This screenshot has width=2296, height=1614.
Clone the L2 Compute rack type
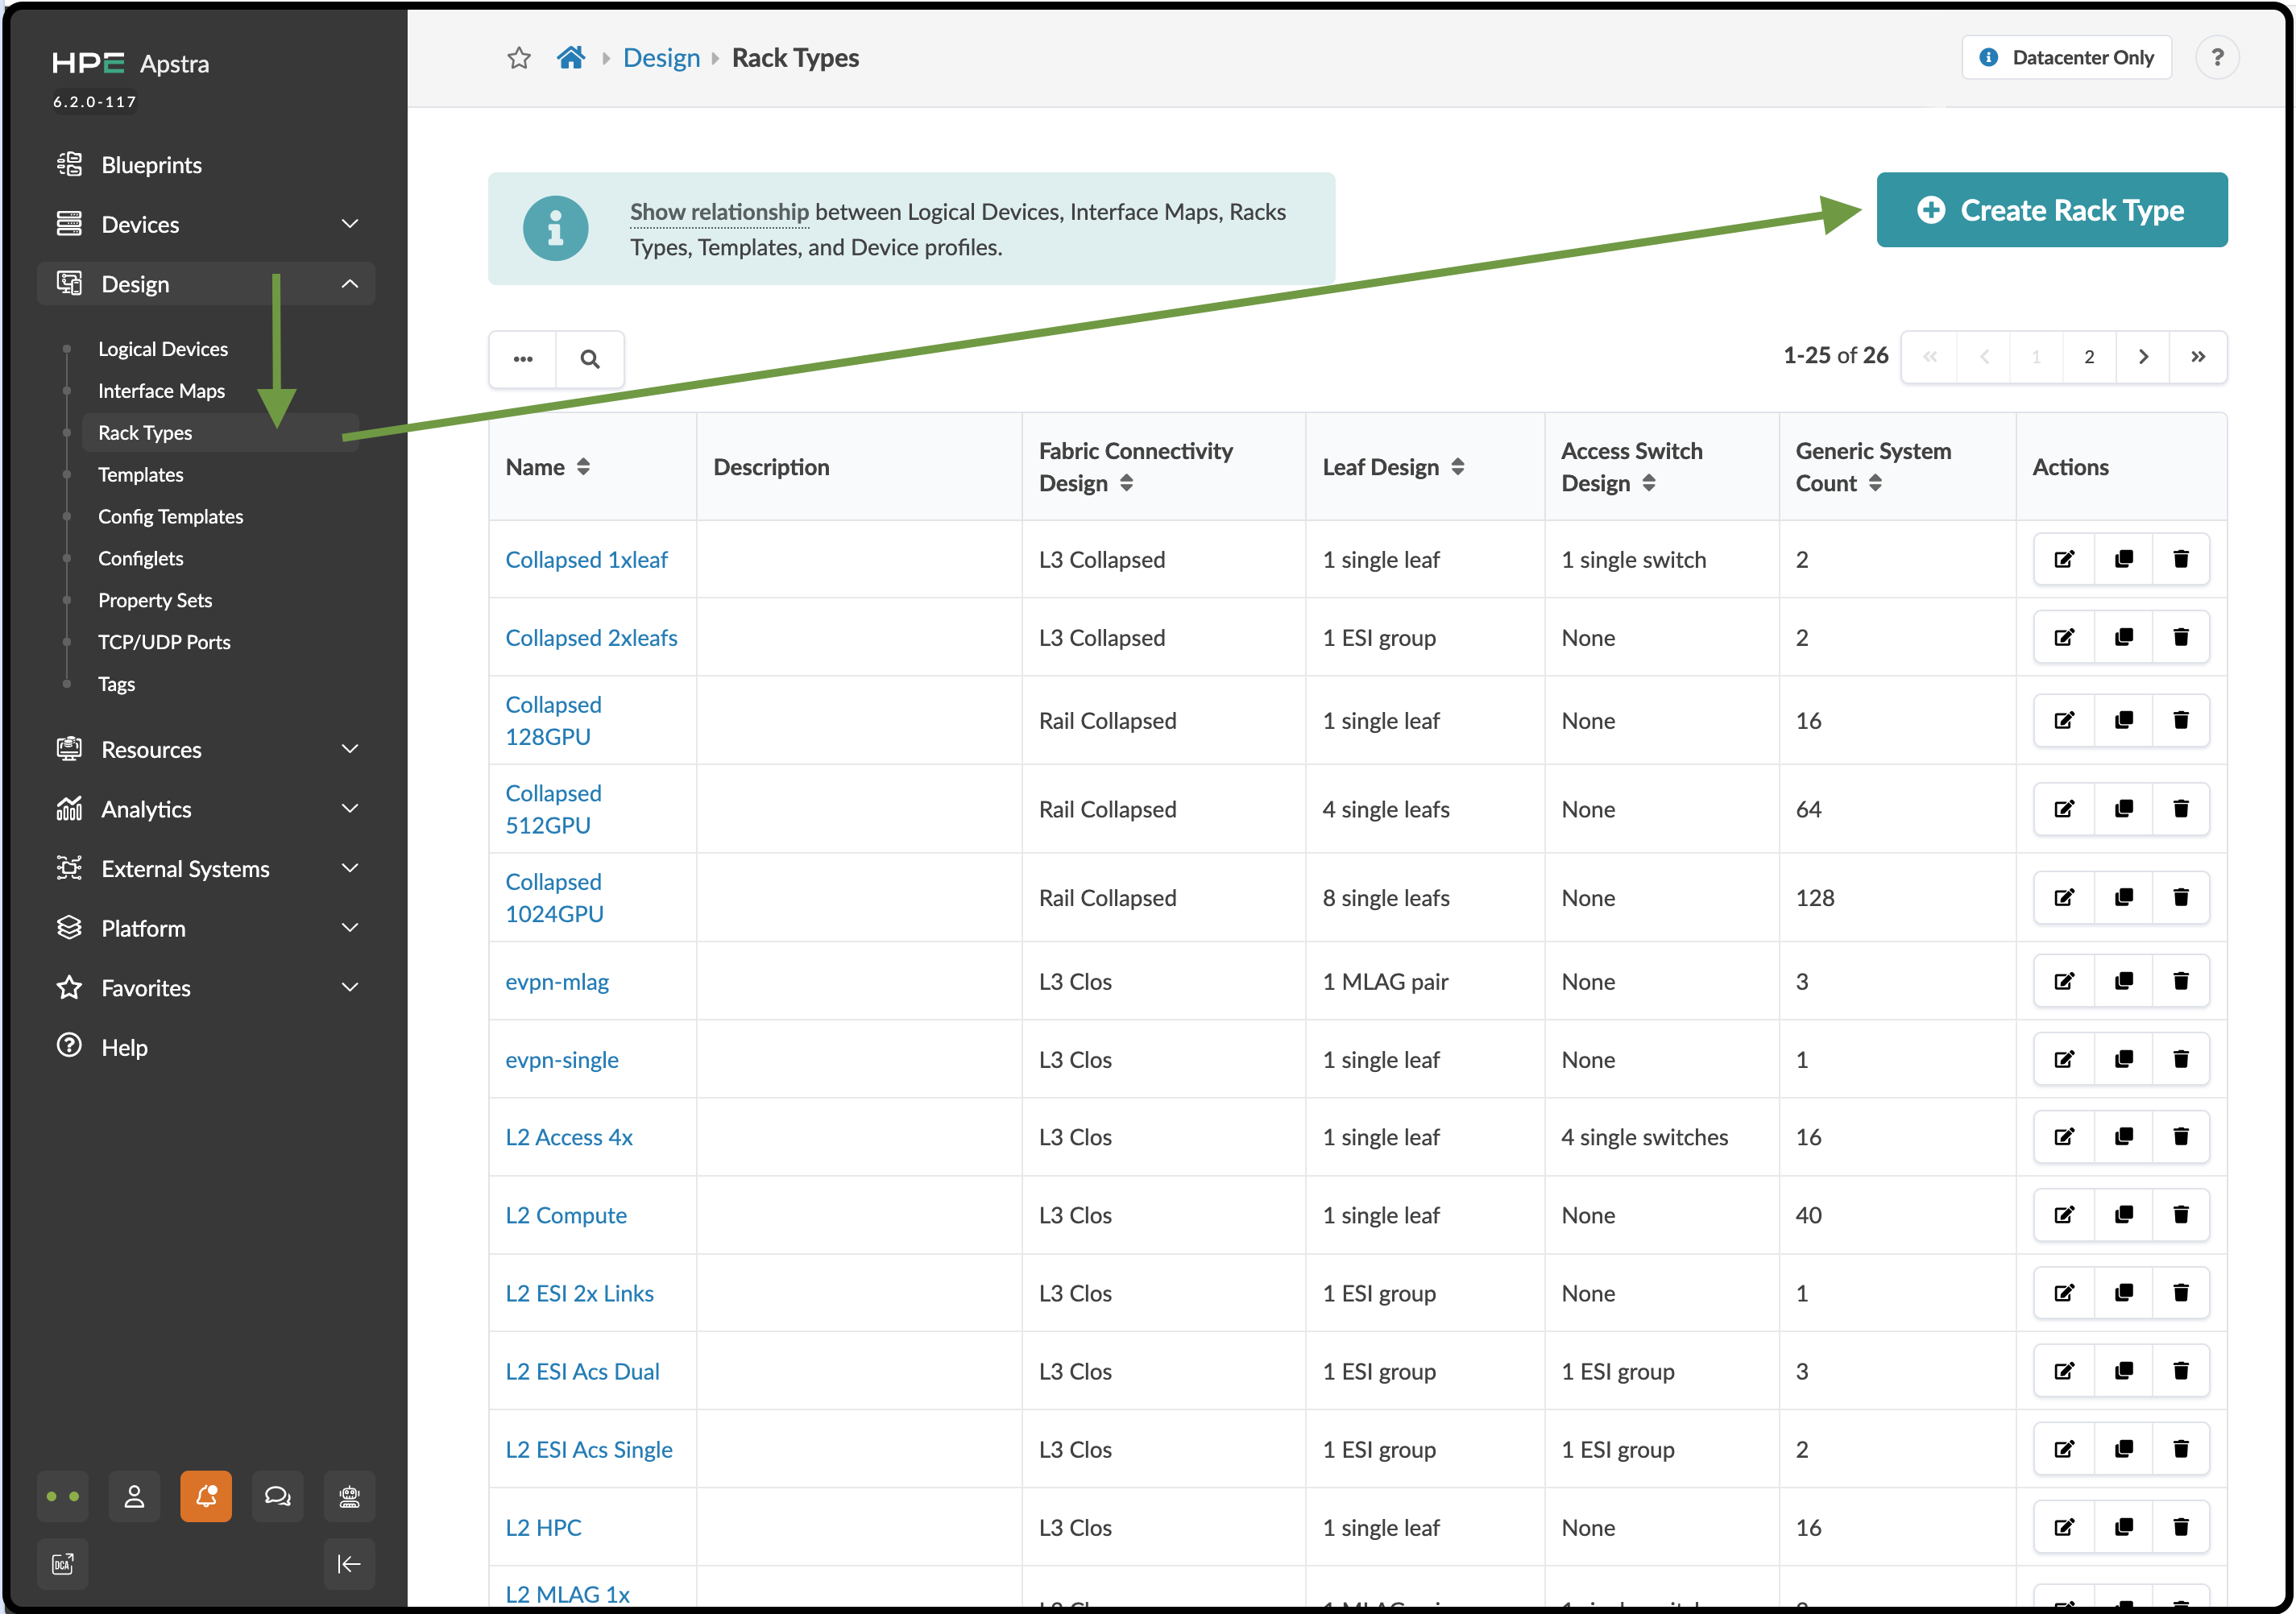coord(2123,1215)
